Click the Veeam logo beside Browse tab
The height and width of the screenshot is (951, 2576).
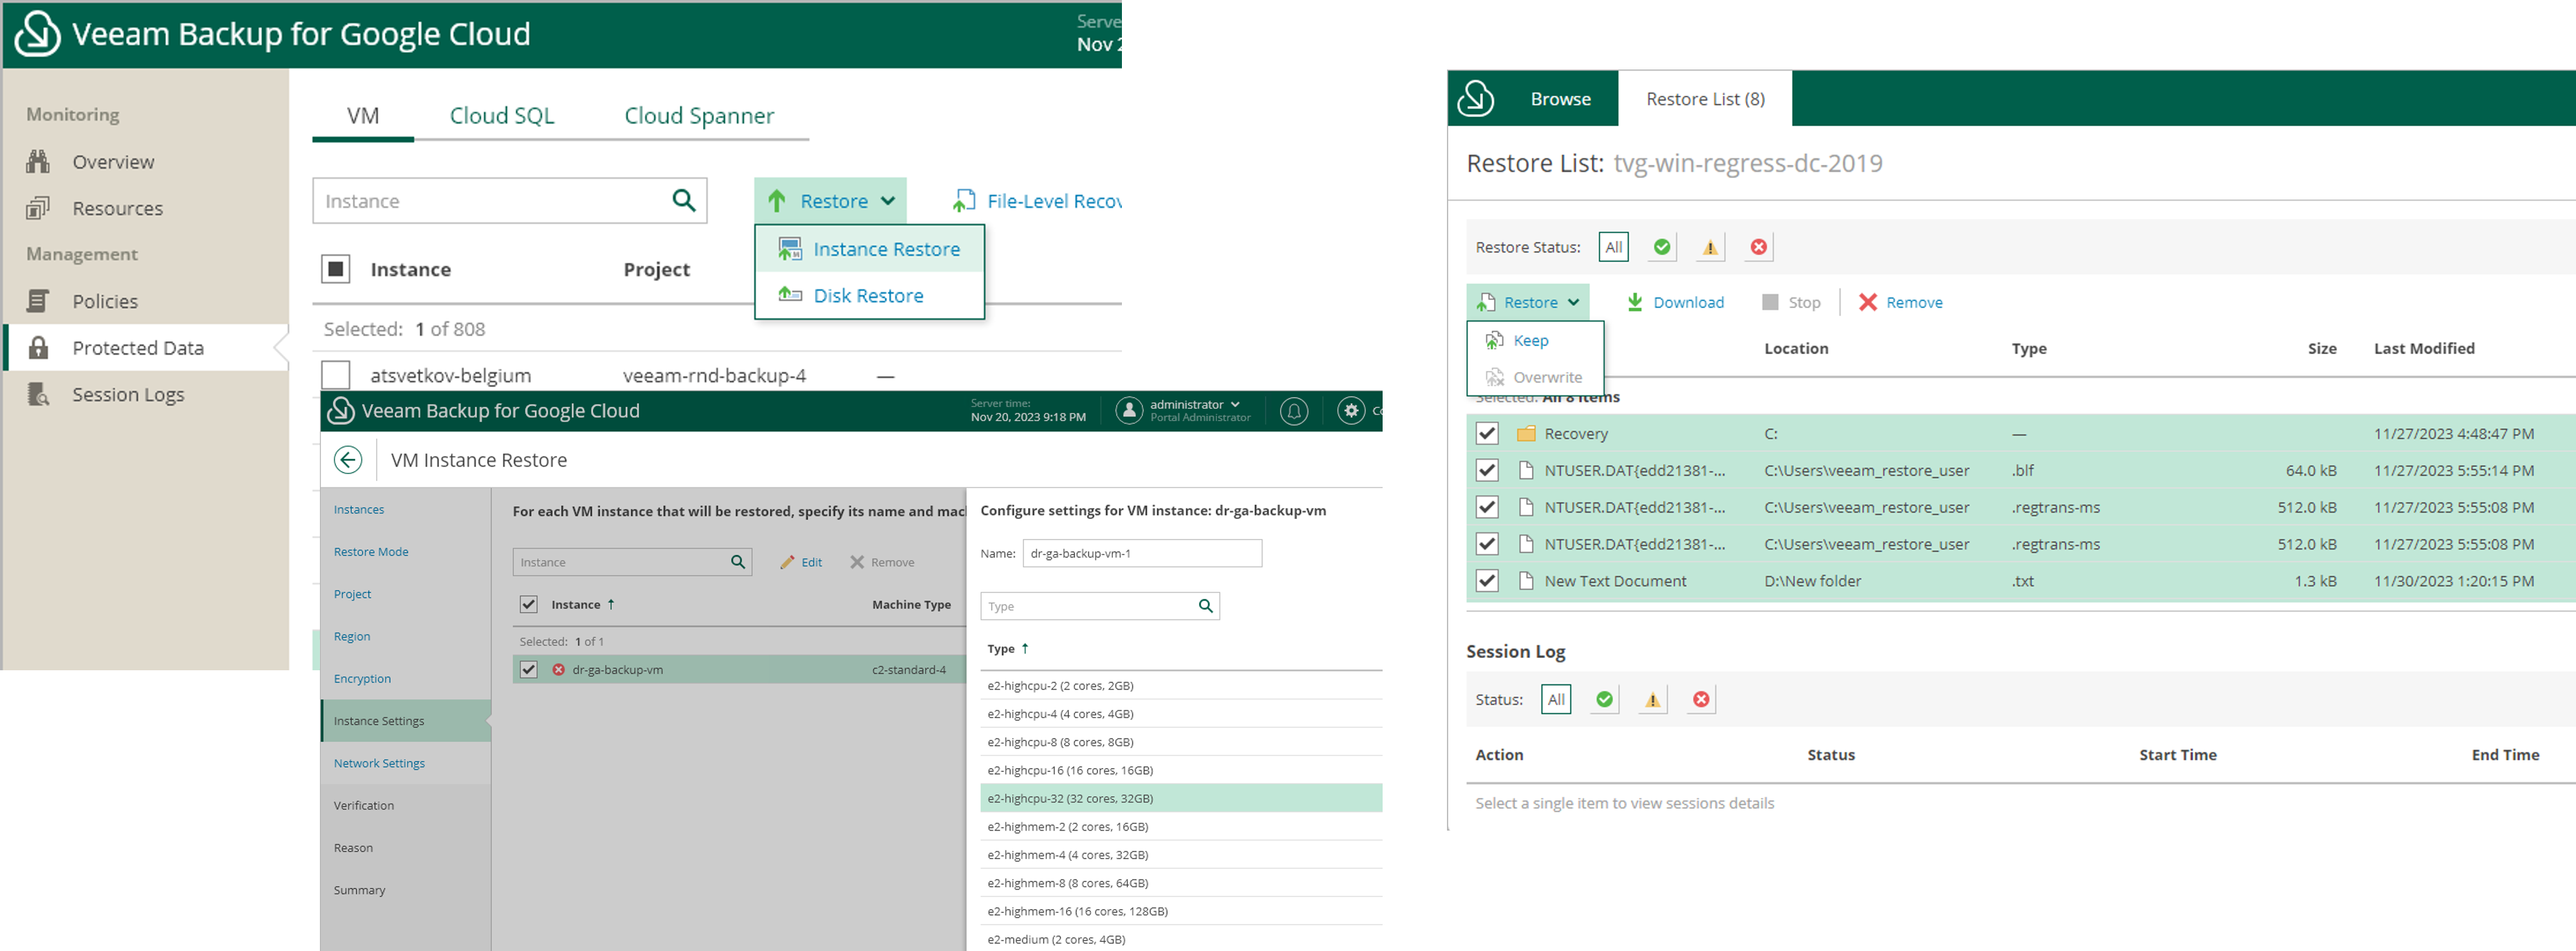click(1476, 99)
